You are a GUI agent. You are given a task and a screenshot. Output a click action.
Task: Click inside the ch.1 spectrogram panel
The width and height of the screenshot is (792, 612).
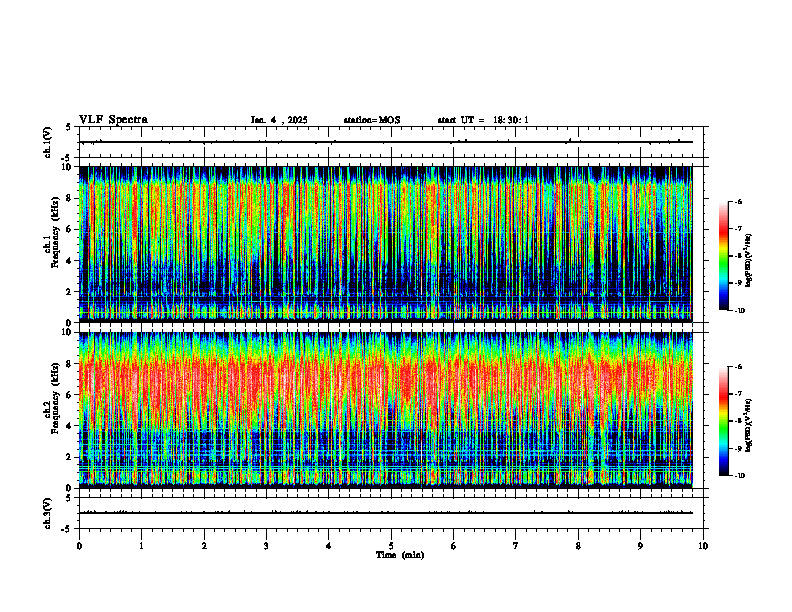tap(386, 244)
